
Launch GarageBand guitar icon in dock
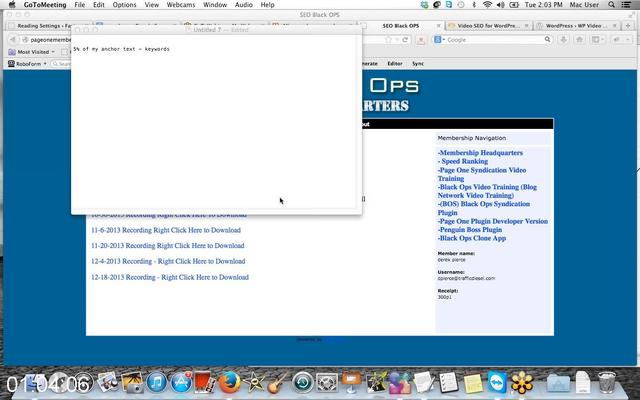click(x=278, y=383)
